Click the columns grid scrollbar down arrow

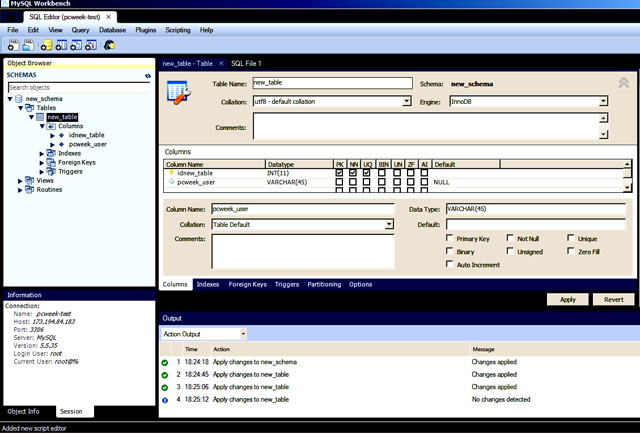pyautogui.click(x=627, y=188)
